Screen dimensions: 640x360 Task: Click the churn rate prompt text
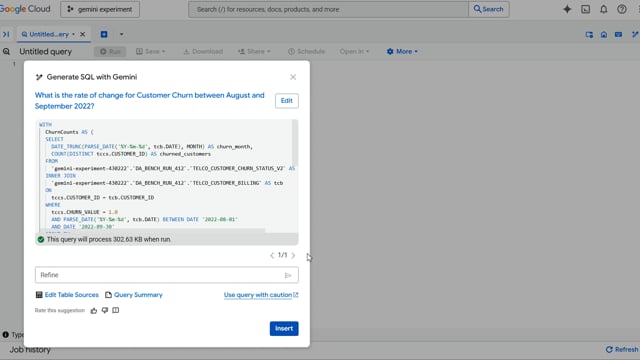pos(149,100)
